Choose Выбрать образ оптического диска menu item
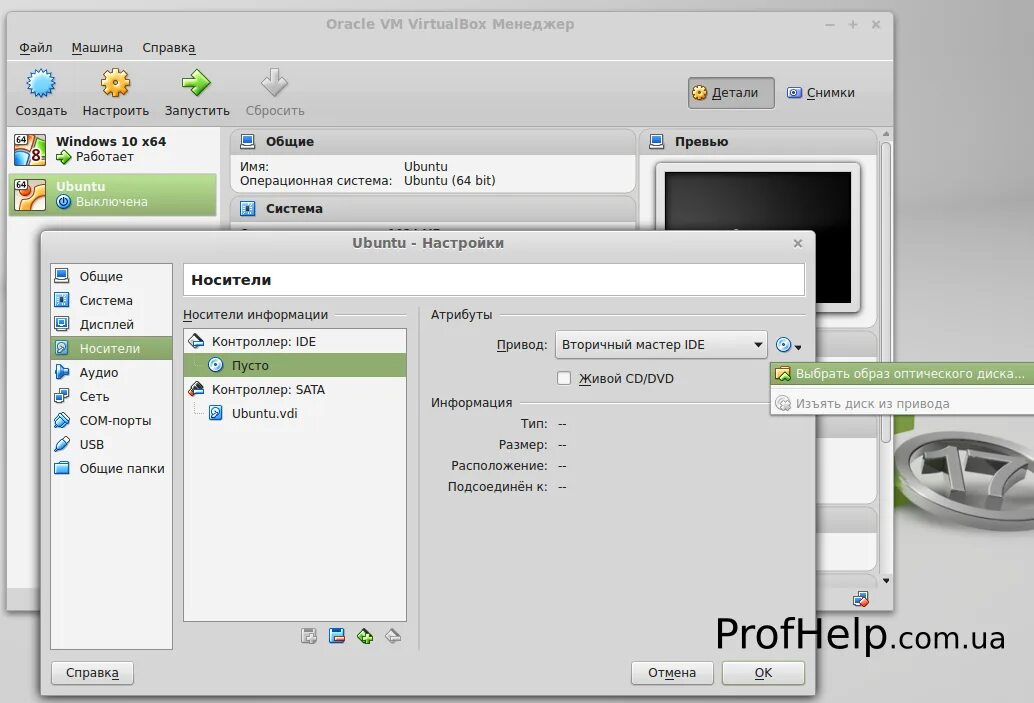 pos(901,374)
